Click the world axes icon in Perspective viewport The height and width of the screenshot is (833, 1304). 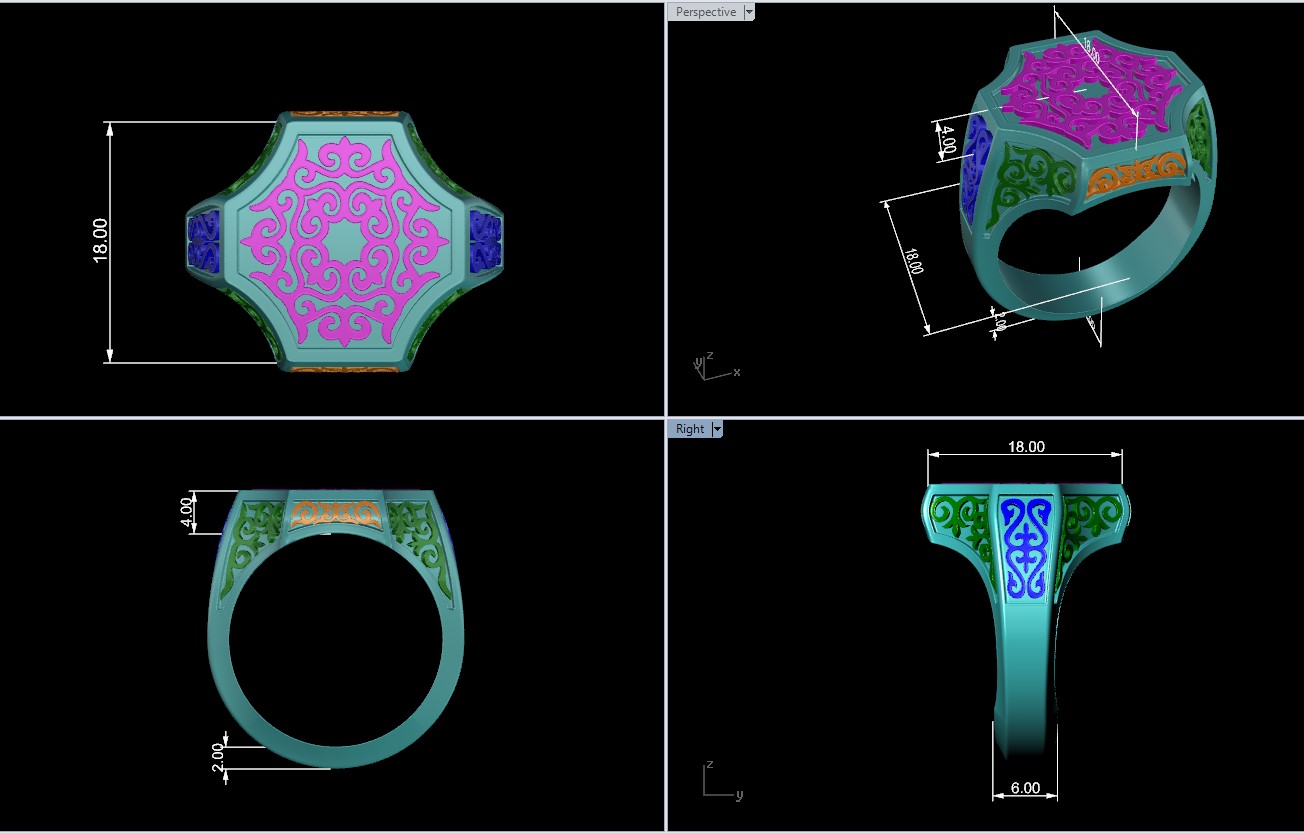click(x=716, y=366)
